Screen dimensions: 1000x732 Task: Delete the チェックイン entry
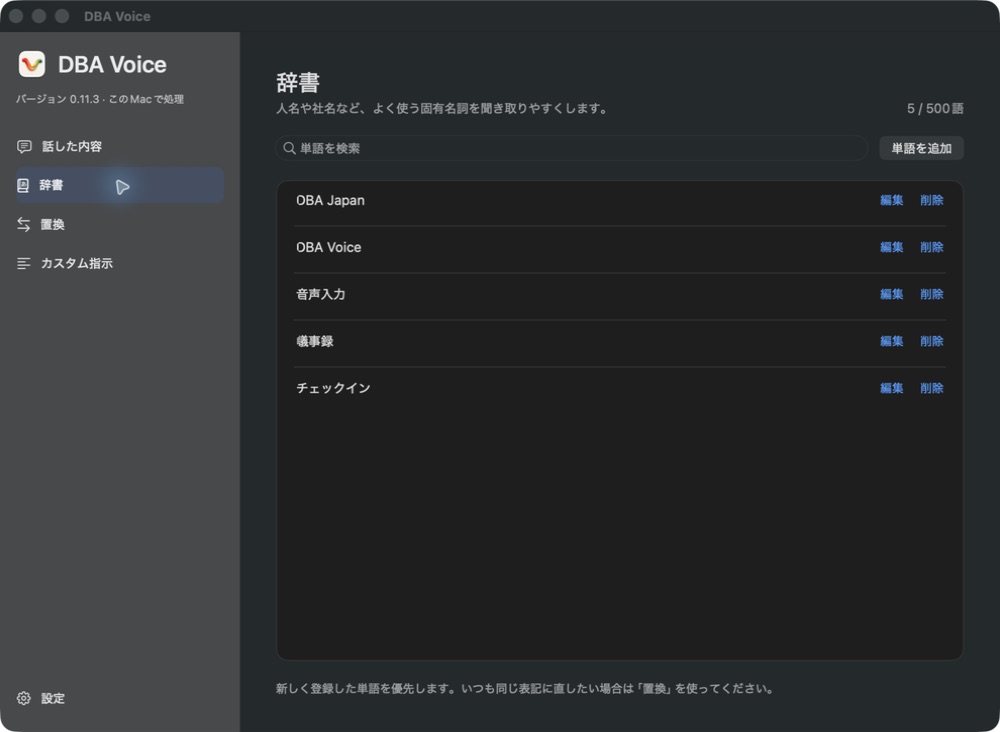pos(932,388)
